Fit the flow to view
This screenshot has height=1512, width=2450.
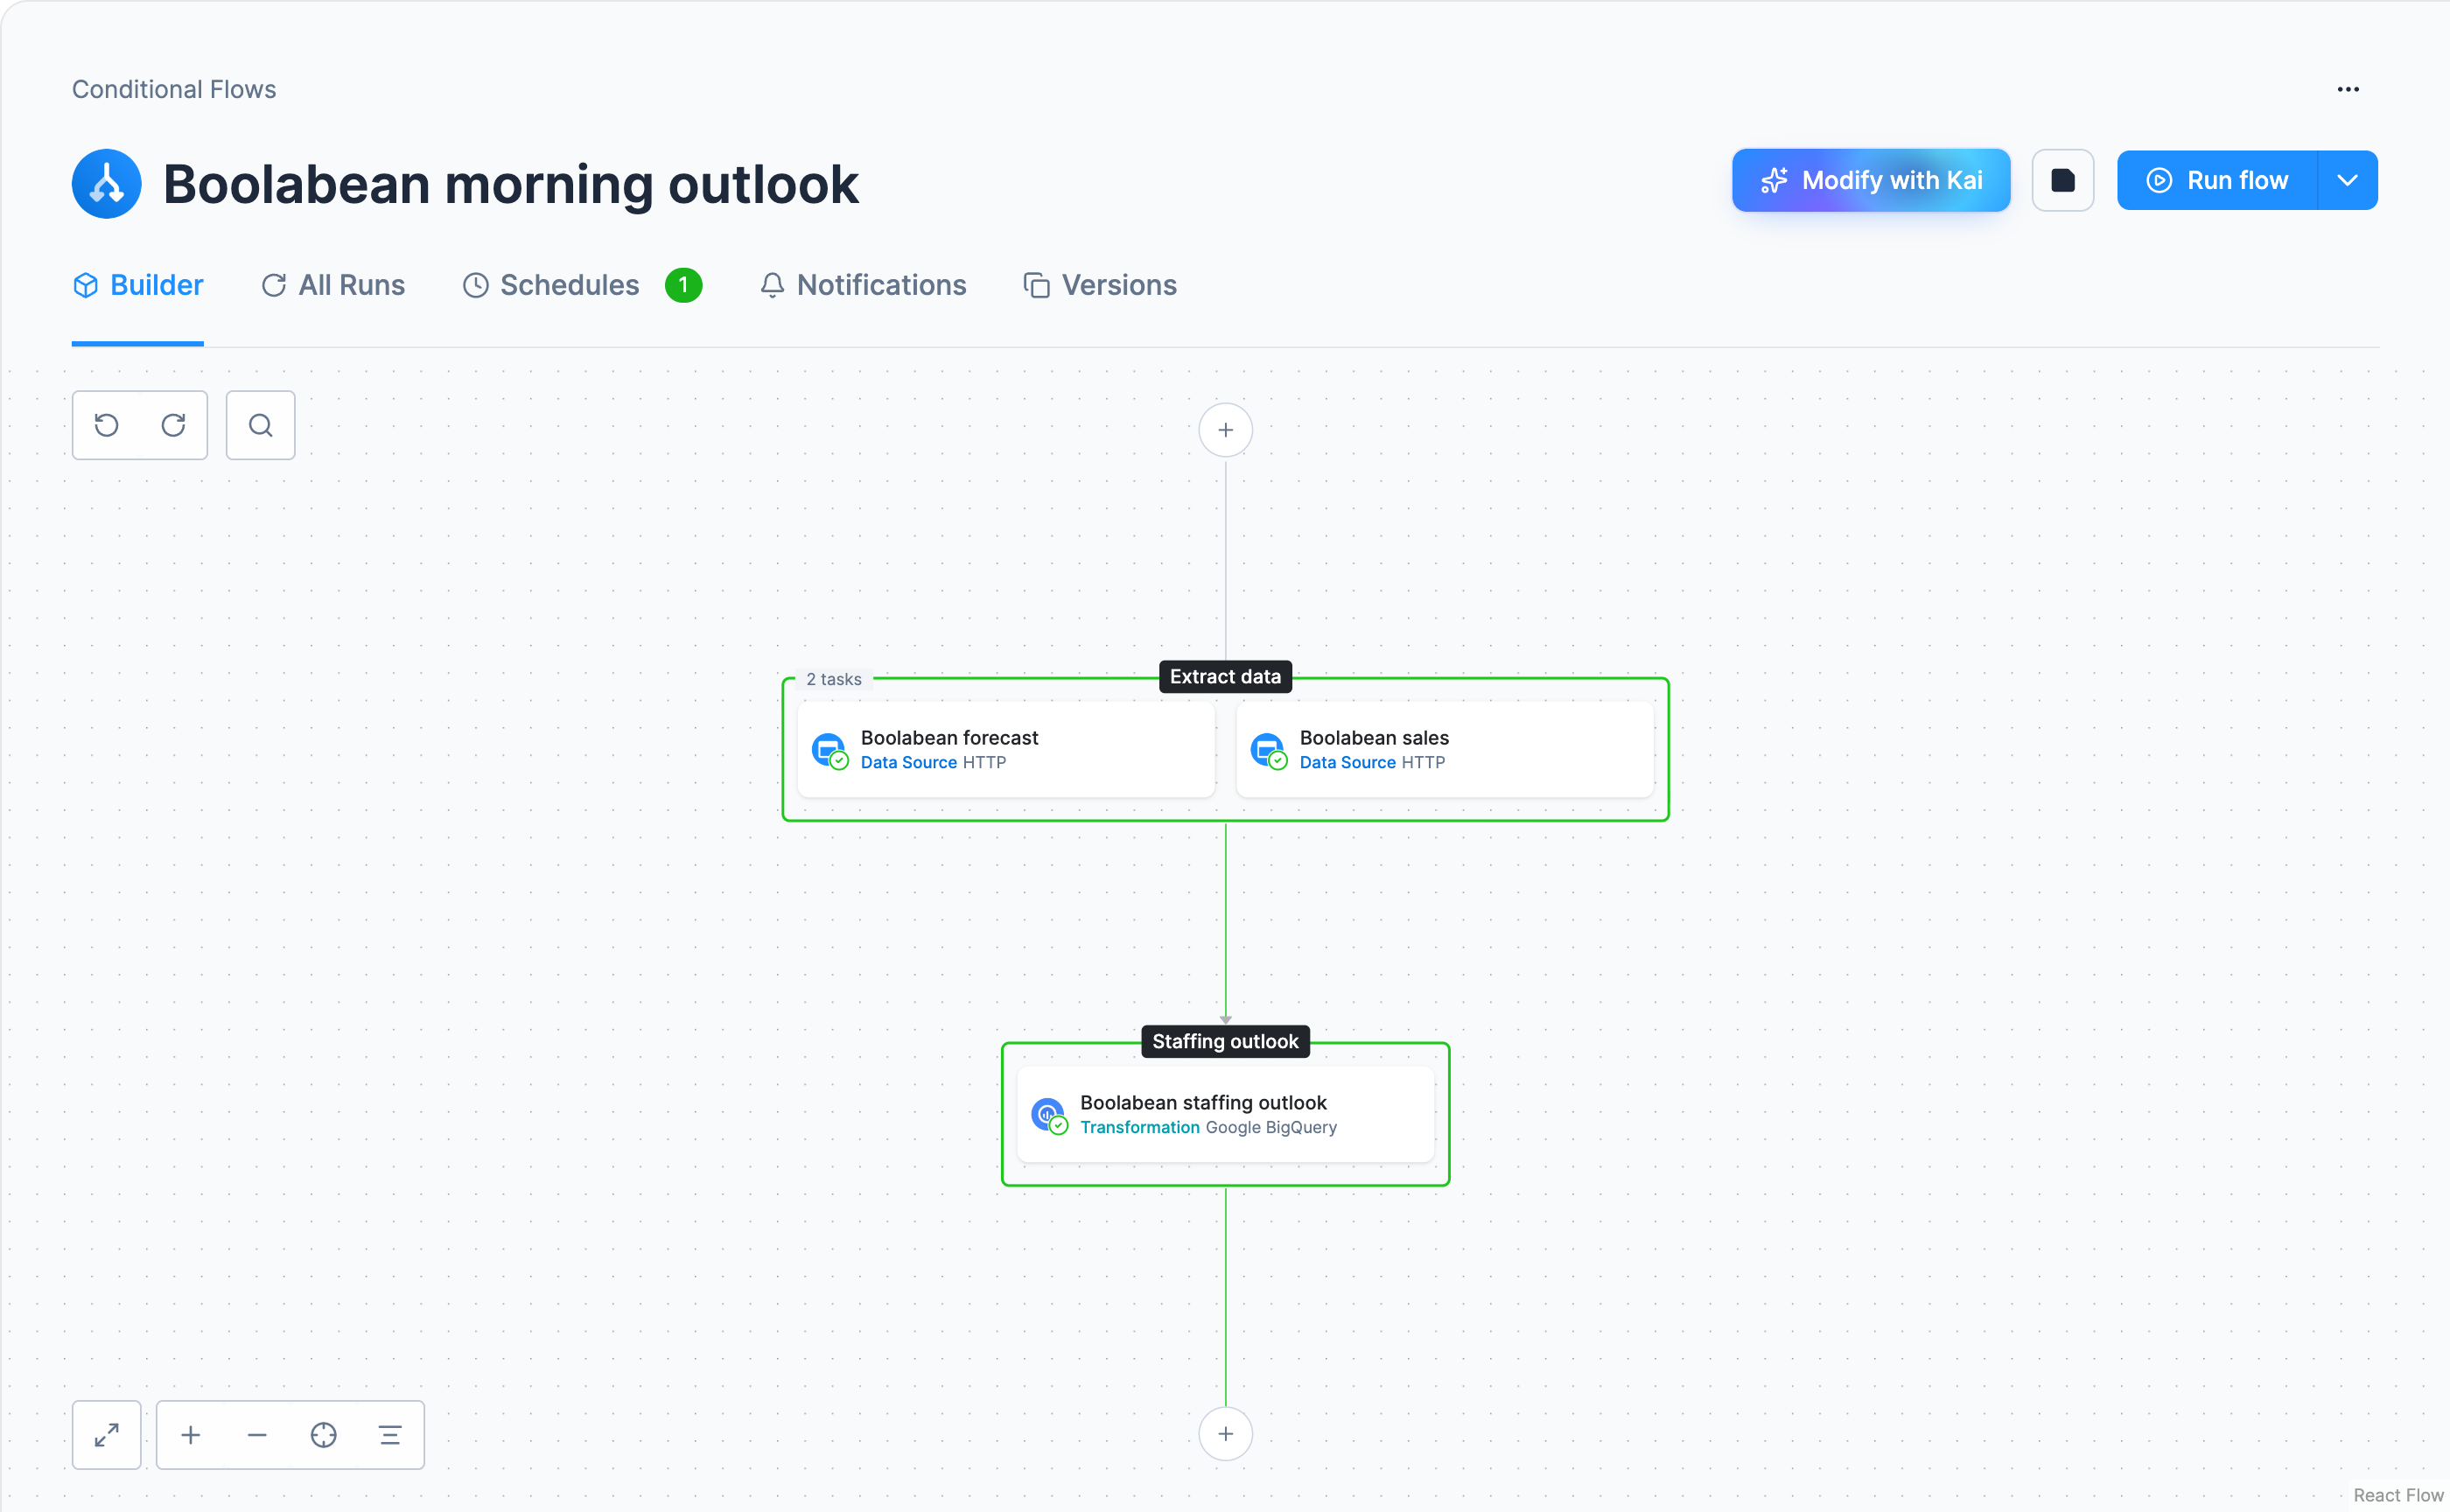pos(323,1435)
